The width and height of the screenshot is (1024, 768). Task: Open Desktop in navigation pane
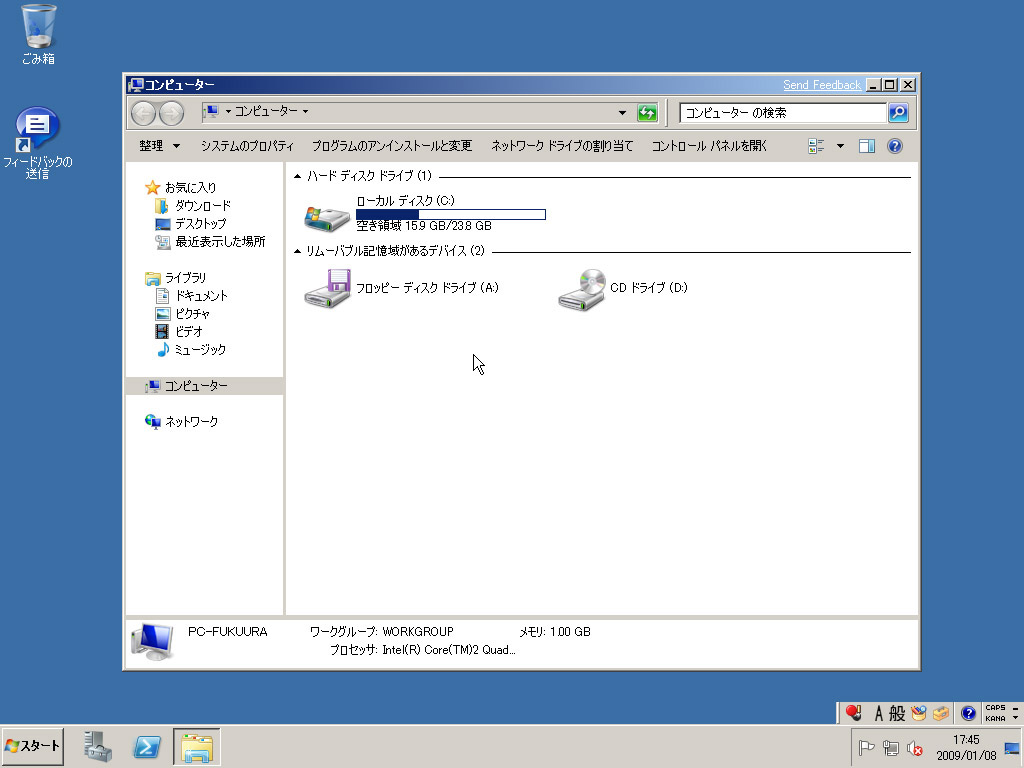pos(191,223)
